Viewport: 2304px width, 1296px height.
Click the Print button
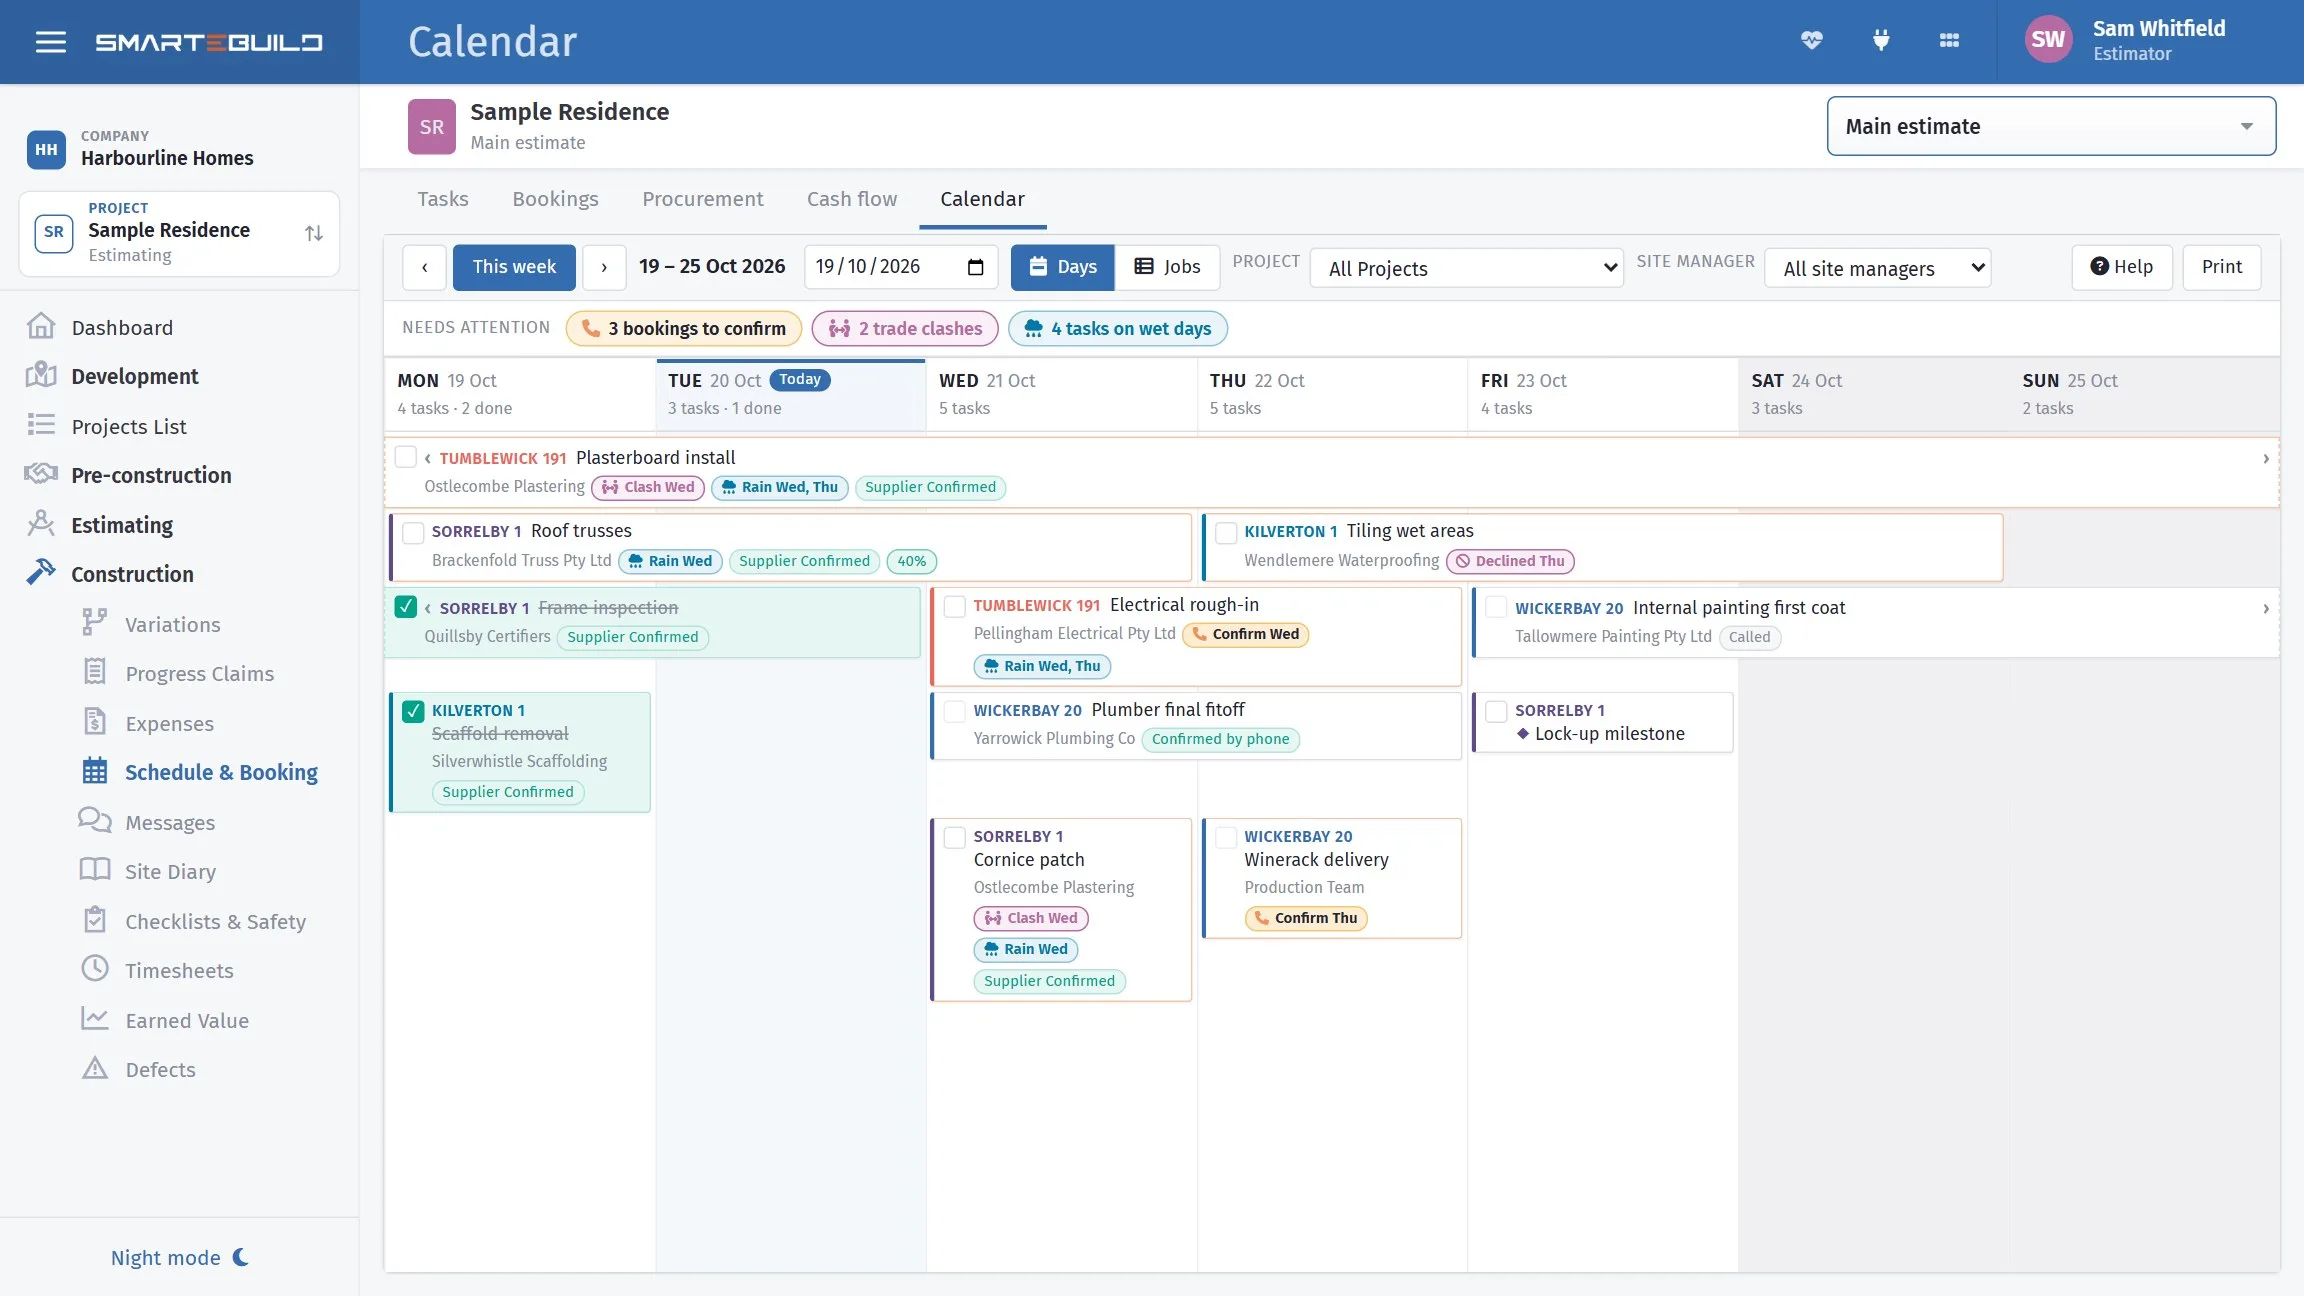pos(2222,267)
